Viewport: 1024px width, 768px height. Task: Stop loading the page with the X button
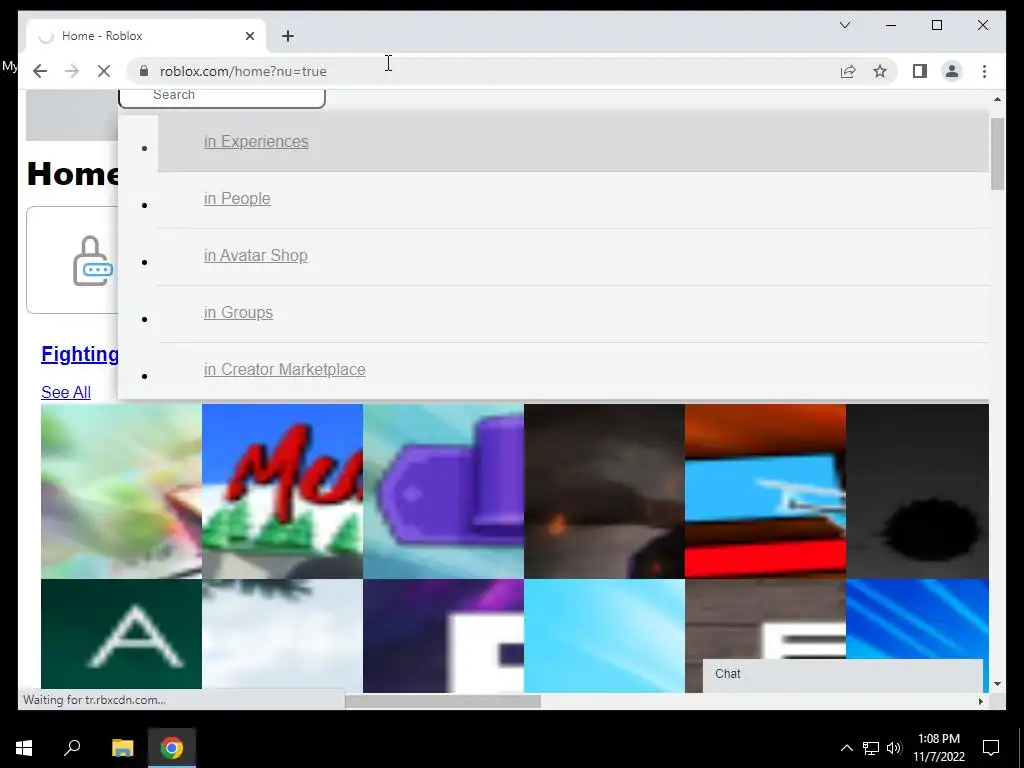104,71
